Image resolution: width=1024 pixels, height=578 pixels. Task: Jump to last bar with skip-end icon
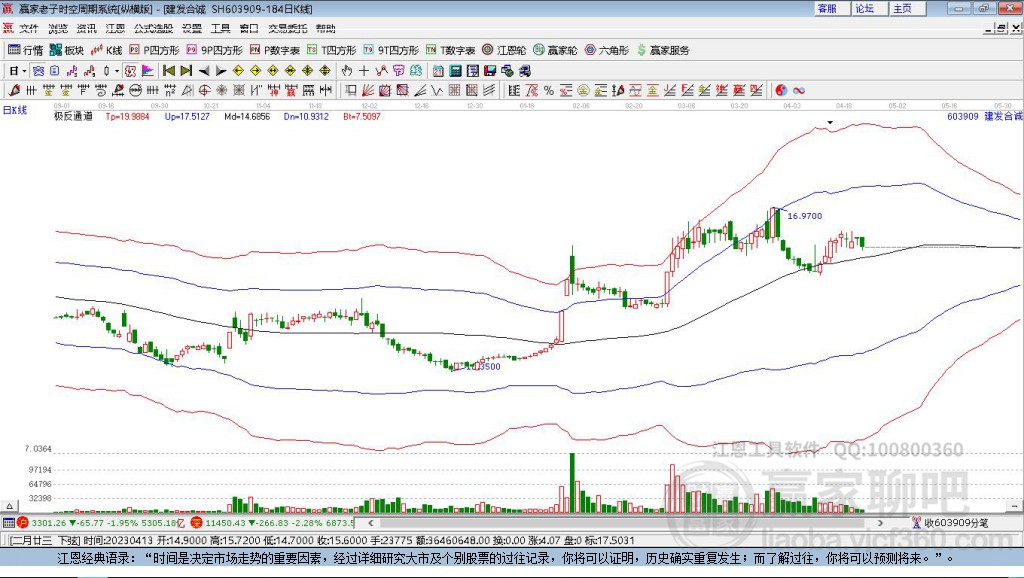(186, 71)
